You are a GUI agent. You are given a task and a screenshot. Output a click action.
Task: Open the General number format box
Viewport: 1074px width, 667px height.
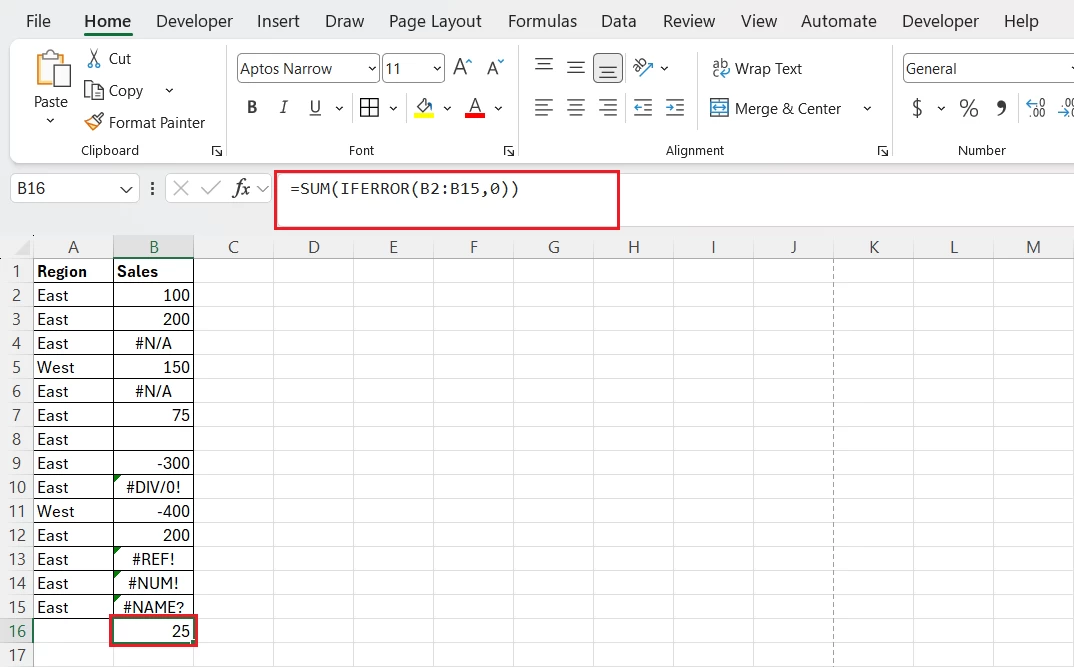tap(988, 68)
